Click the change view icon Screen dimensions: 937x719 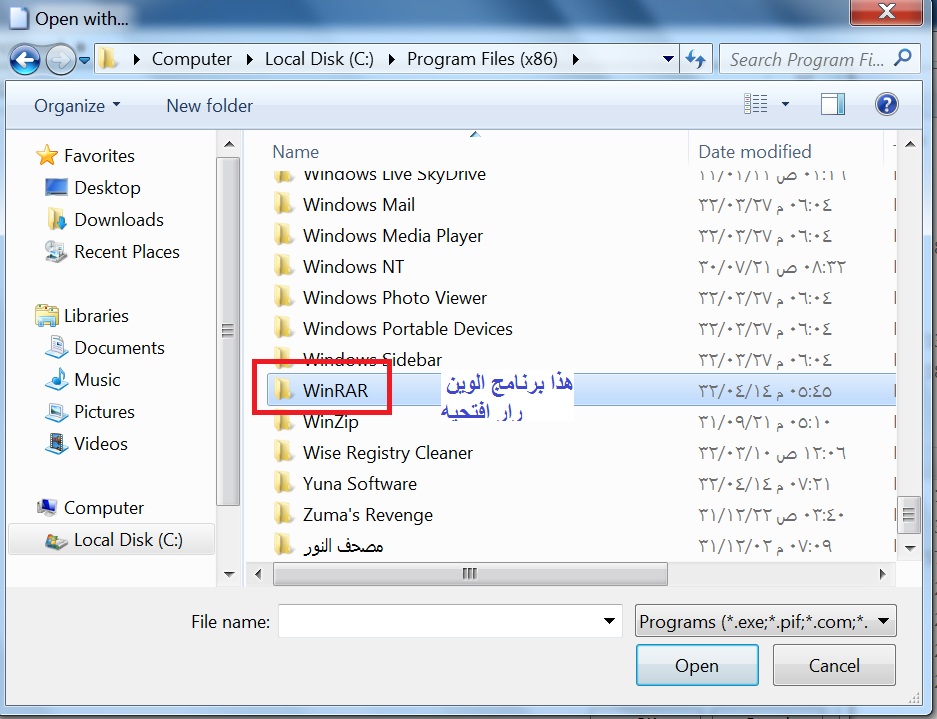point(755,104)
